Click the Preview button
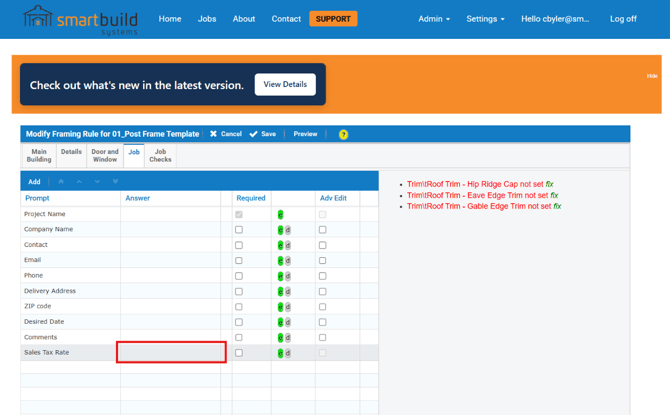 [x=305, y=134]
